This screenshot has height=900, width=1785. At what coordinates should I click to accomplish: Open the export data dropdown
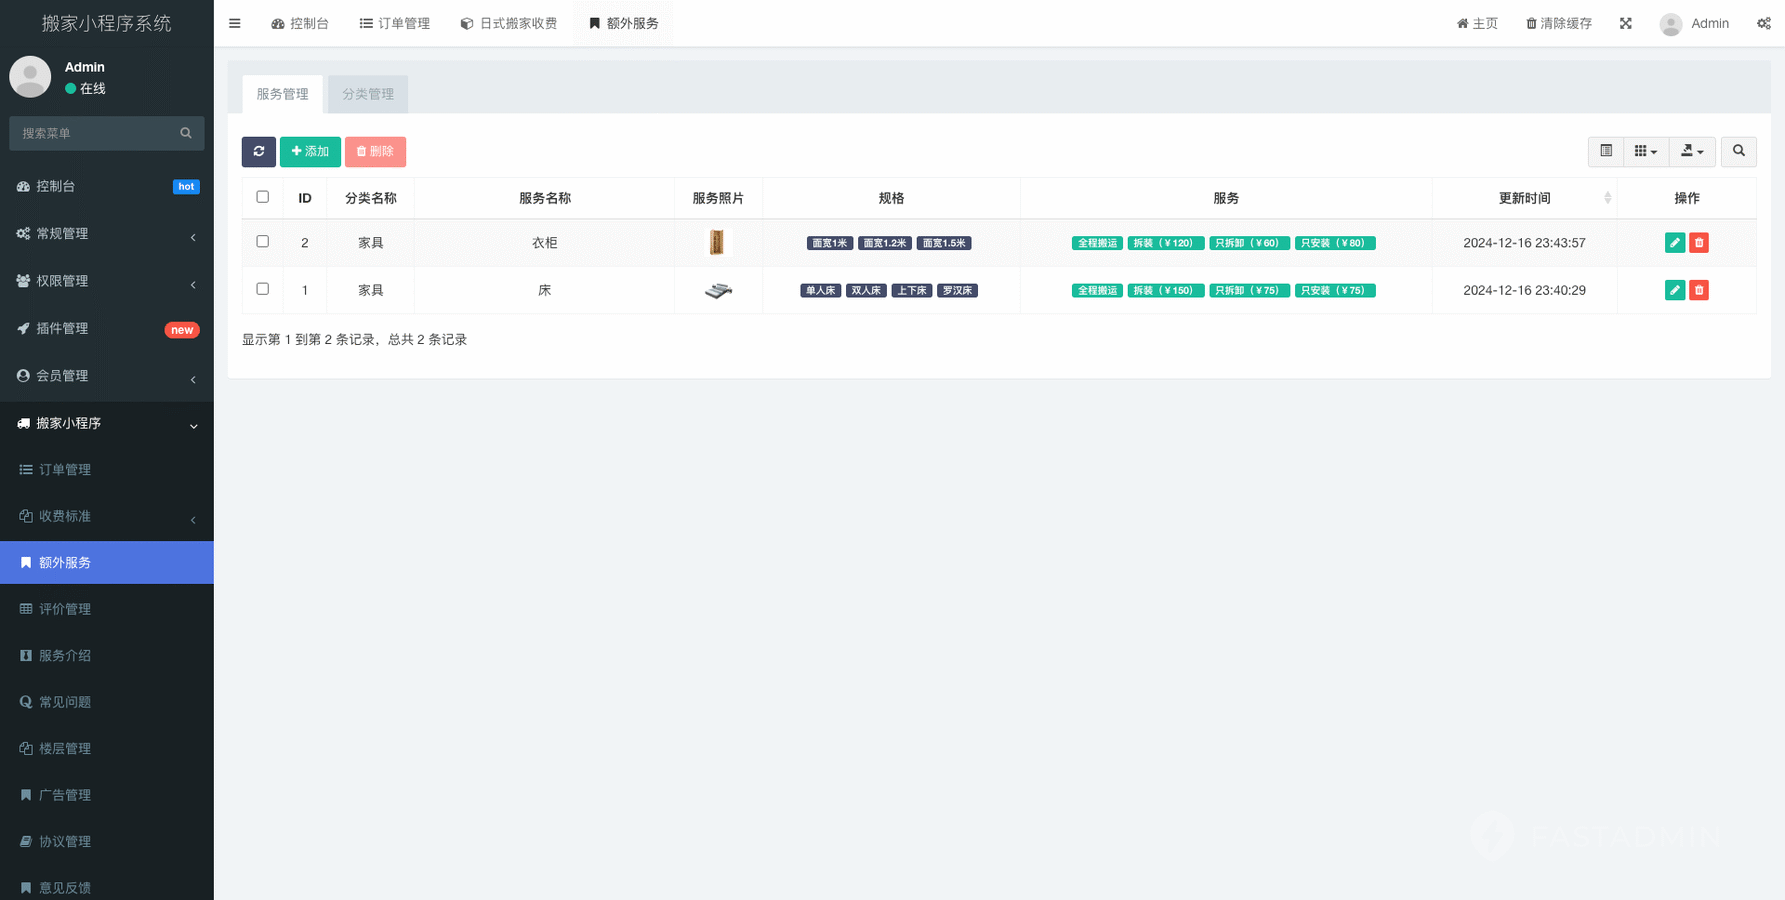point(1692,151)
